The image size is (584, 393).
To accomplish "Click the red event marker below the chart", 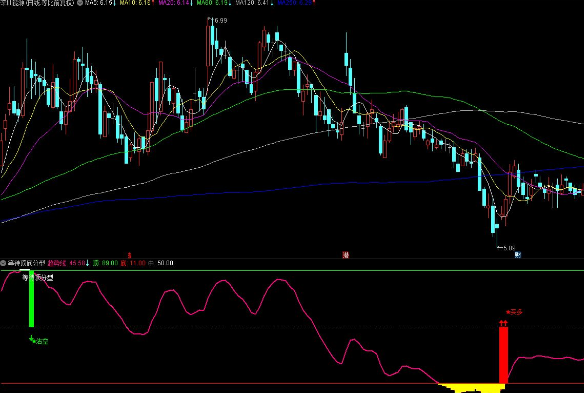I will click(x=346, y=255).
